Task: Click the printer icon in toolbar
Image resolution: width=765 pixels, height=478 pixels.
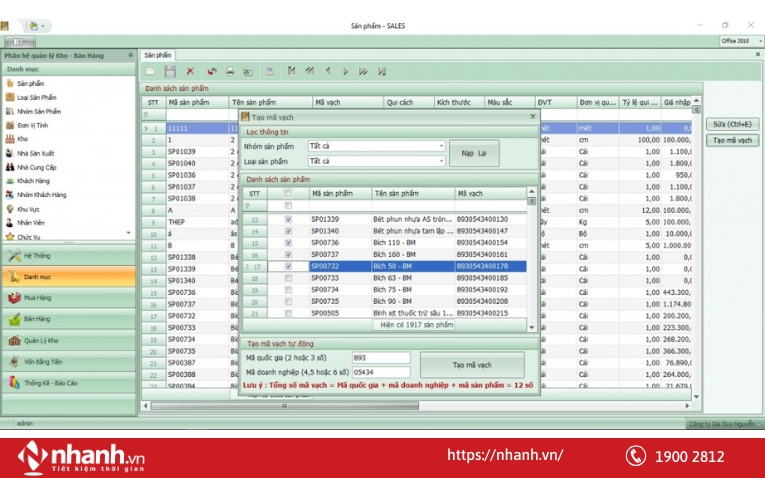Action: tap(230, 71)
